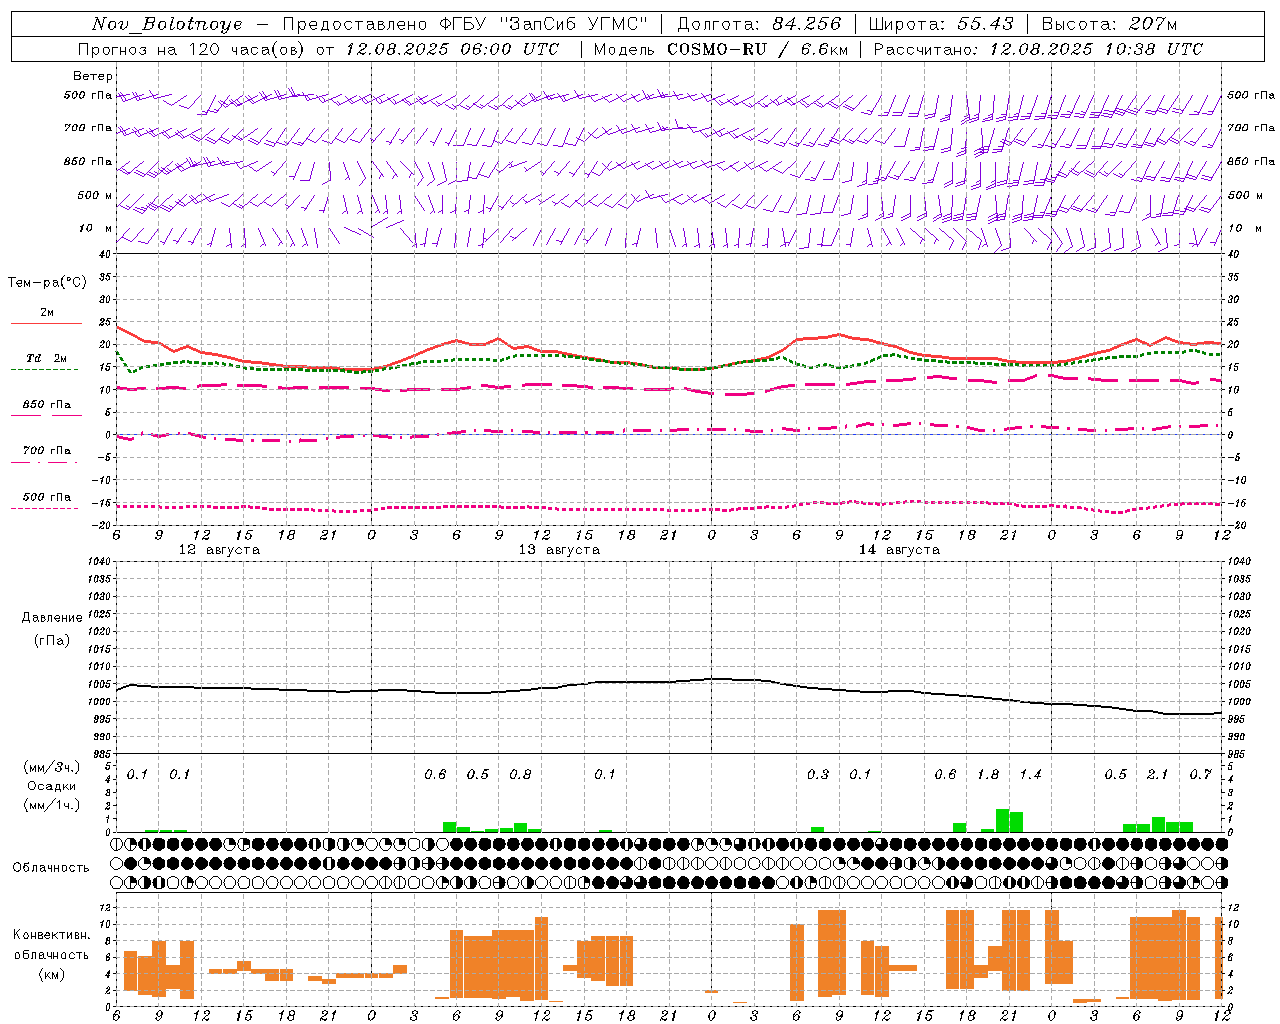Viewport: 1280px width, 1024px height.
Task: Select the 12 августа date label
Action: (x=219, y=550)
